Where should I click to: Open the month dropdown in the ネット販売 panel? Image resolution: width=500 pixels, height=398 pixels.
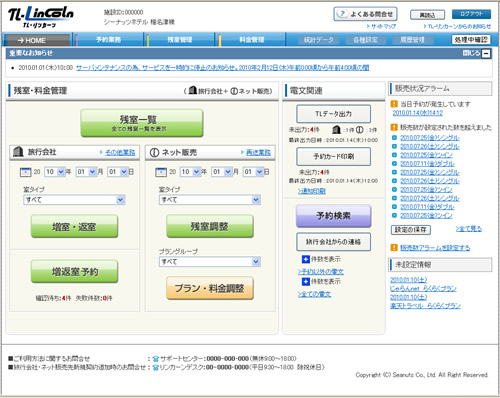tap(222, 172)
